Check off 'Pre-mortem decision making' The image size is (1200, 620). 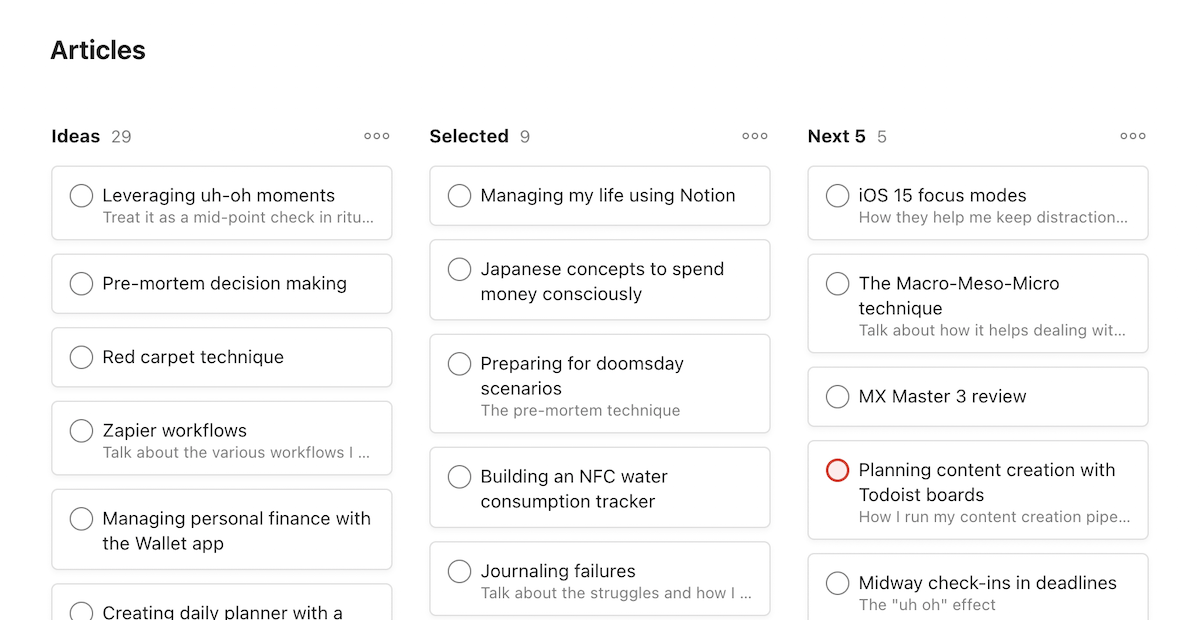[81, 284]
